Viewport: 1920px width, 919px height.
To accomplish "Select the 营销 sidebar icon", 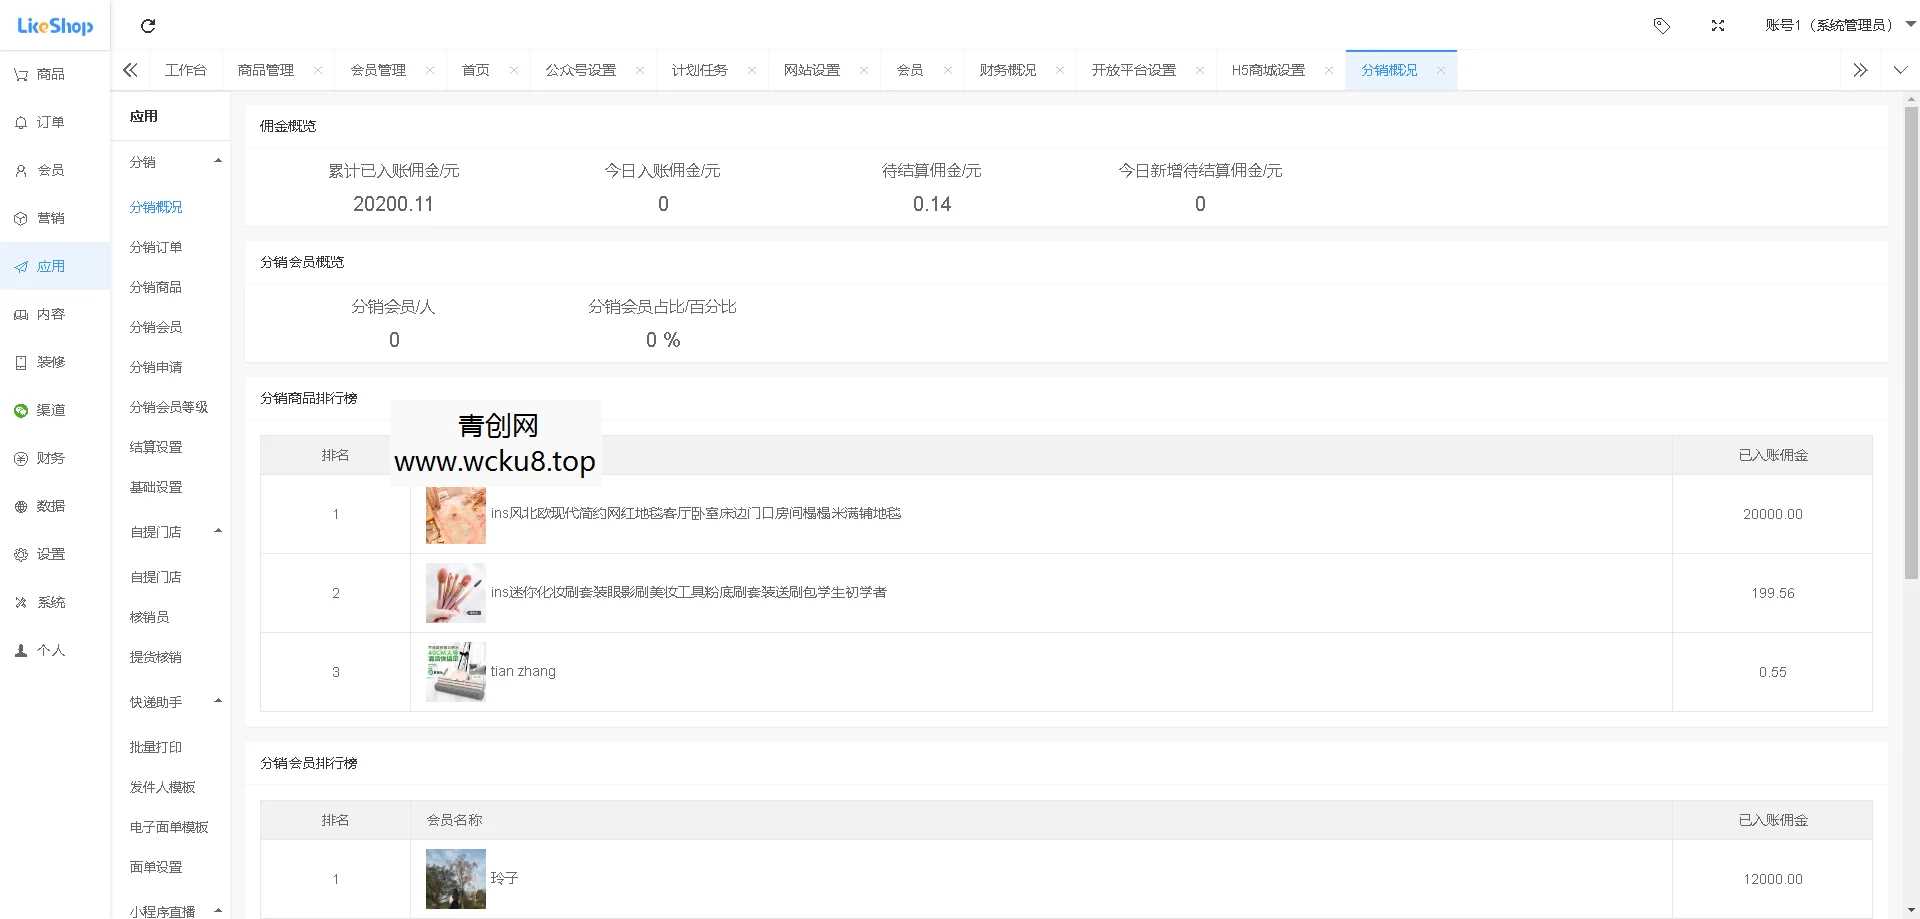I will [x=42, y=217].
